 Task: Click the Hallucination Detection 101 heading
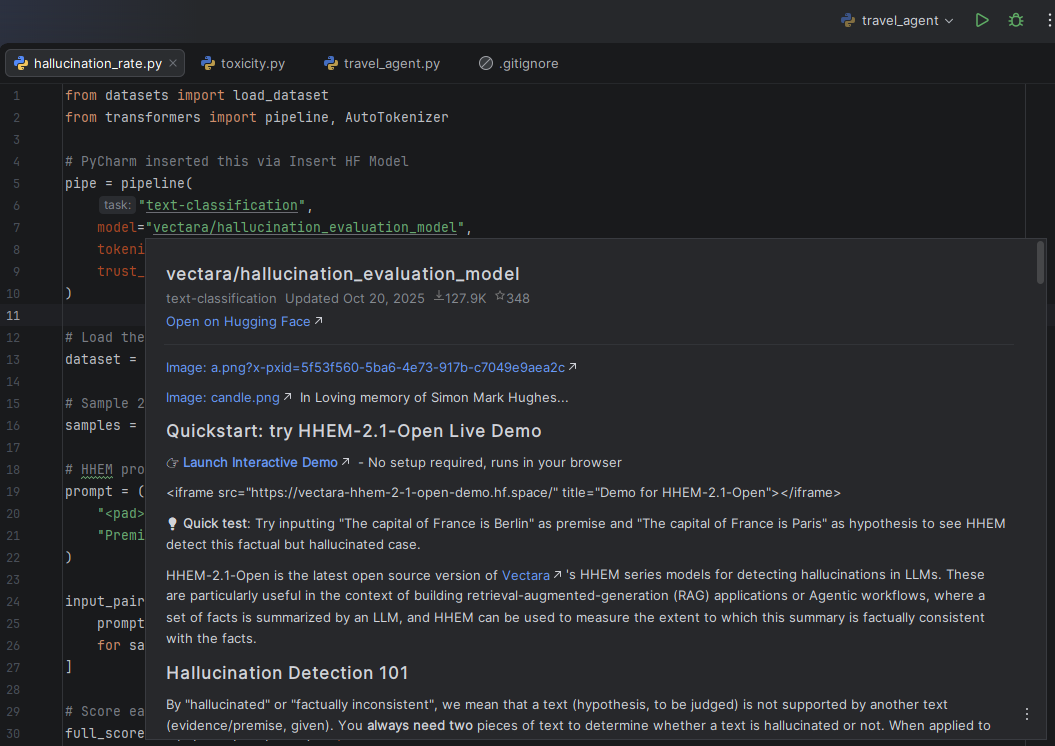[x=287, y=673]
